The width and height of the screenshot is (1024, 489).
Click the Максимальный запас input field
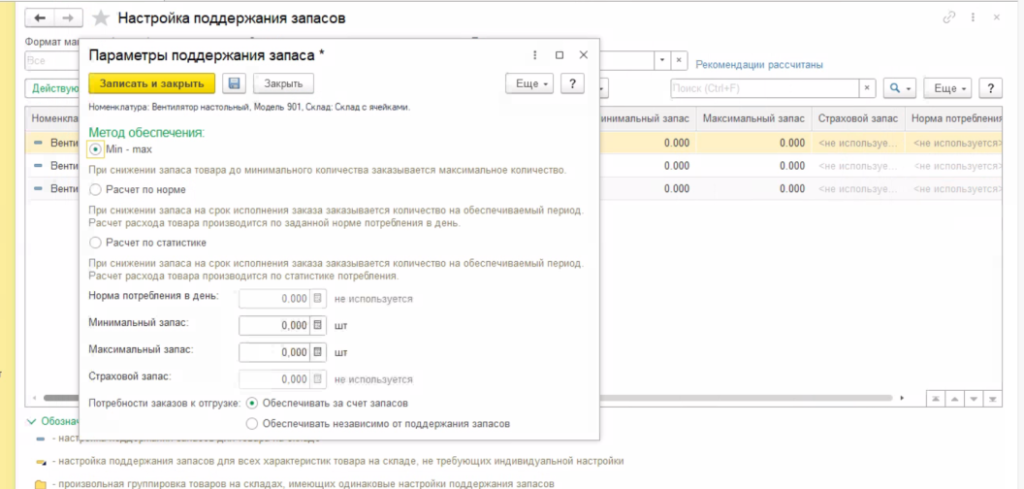275,352
